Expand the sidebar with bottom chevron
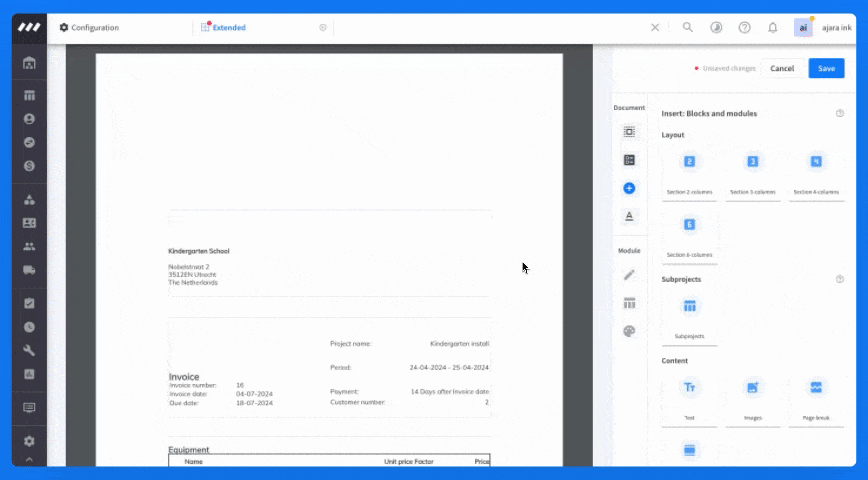 [29, 459]
